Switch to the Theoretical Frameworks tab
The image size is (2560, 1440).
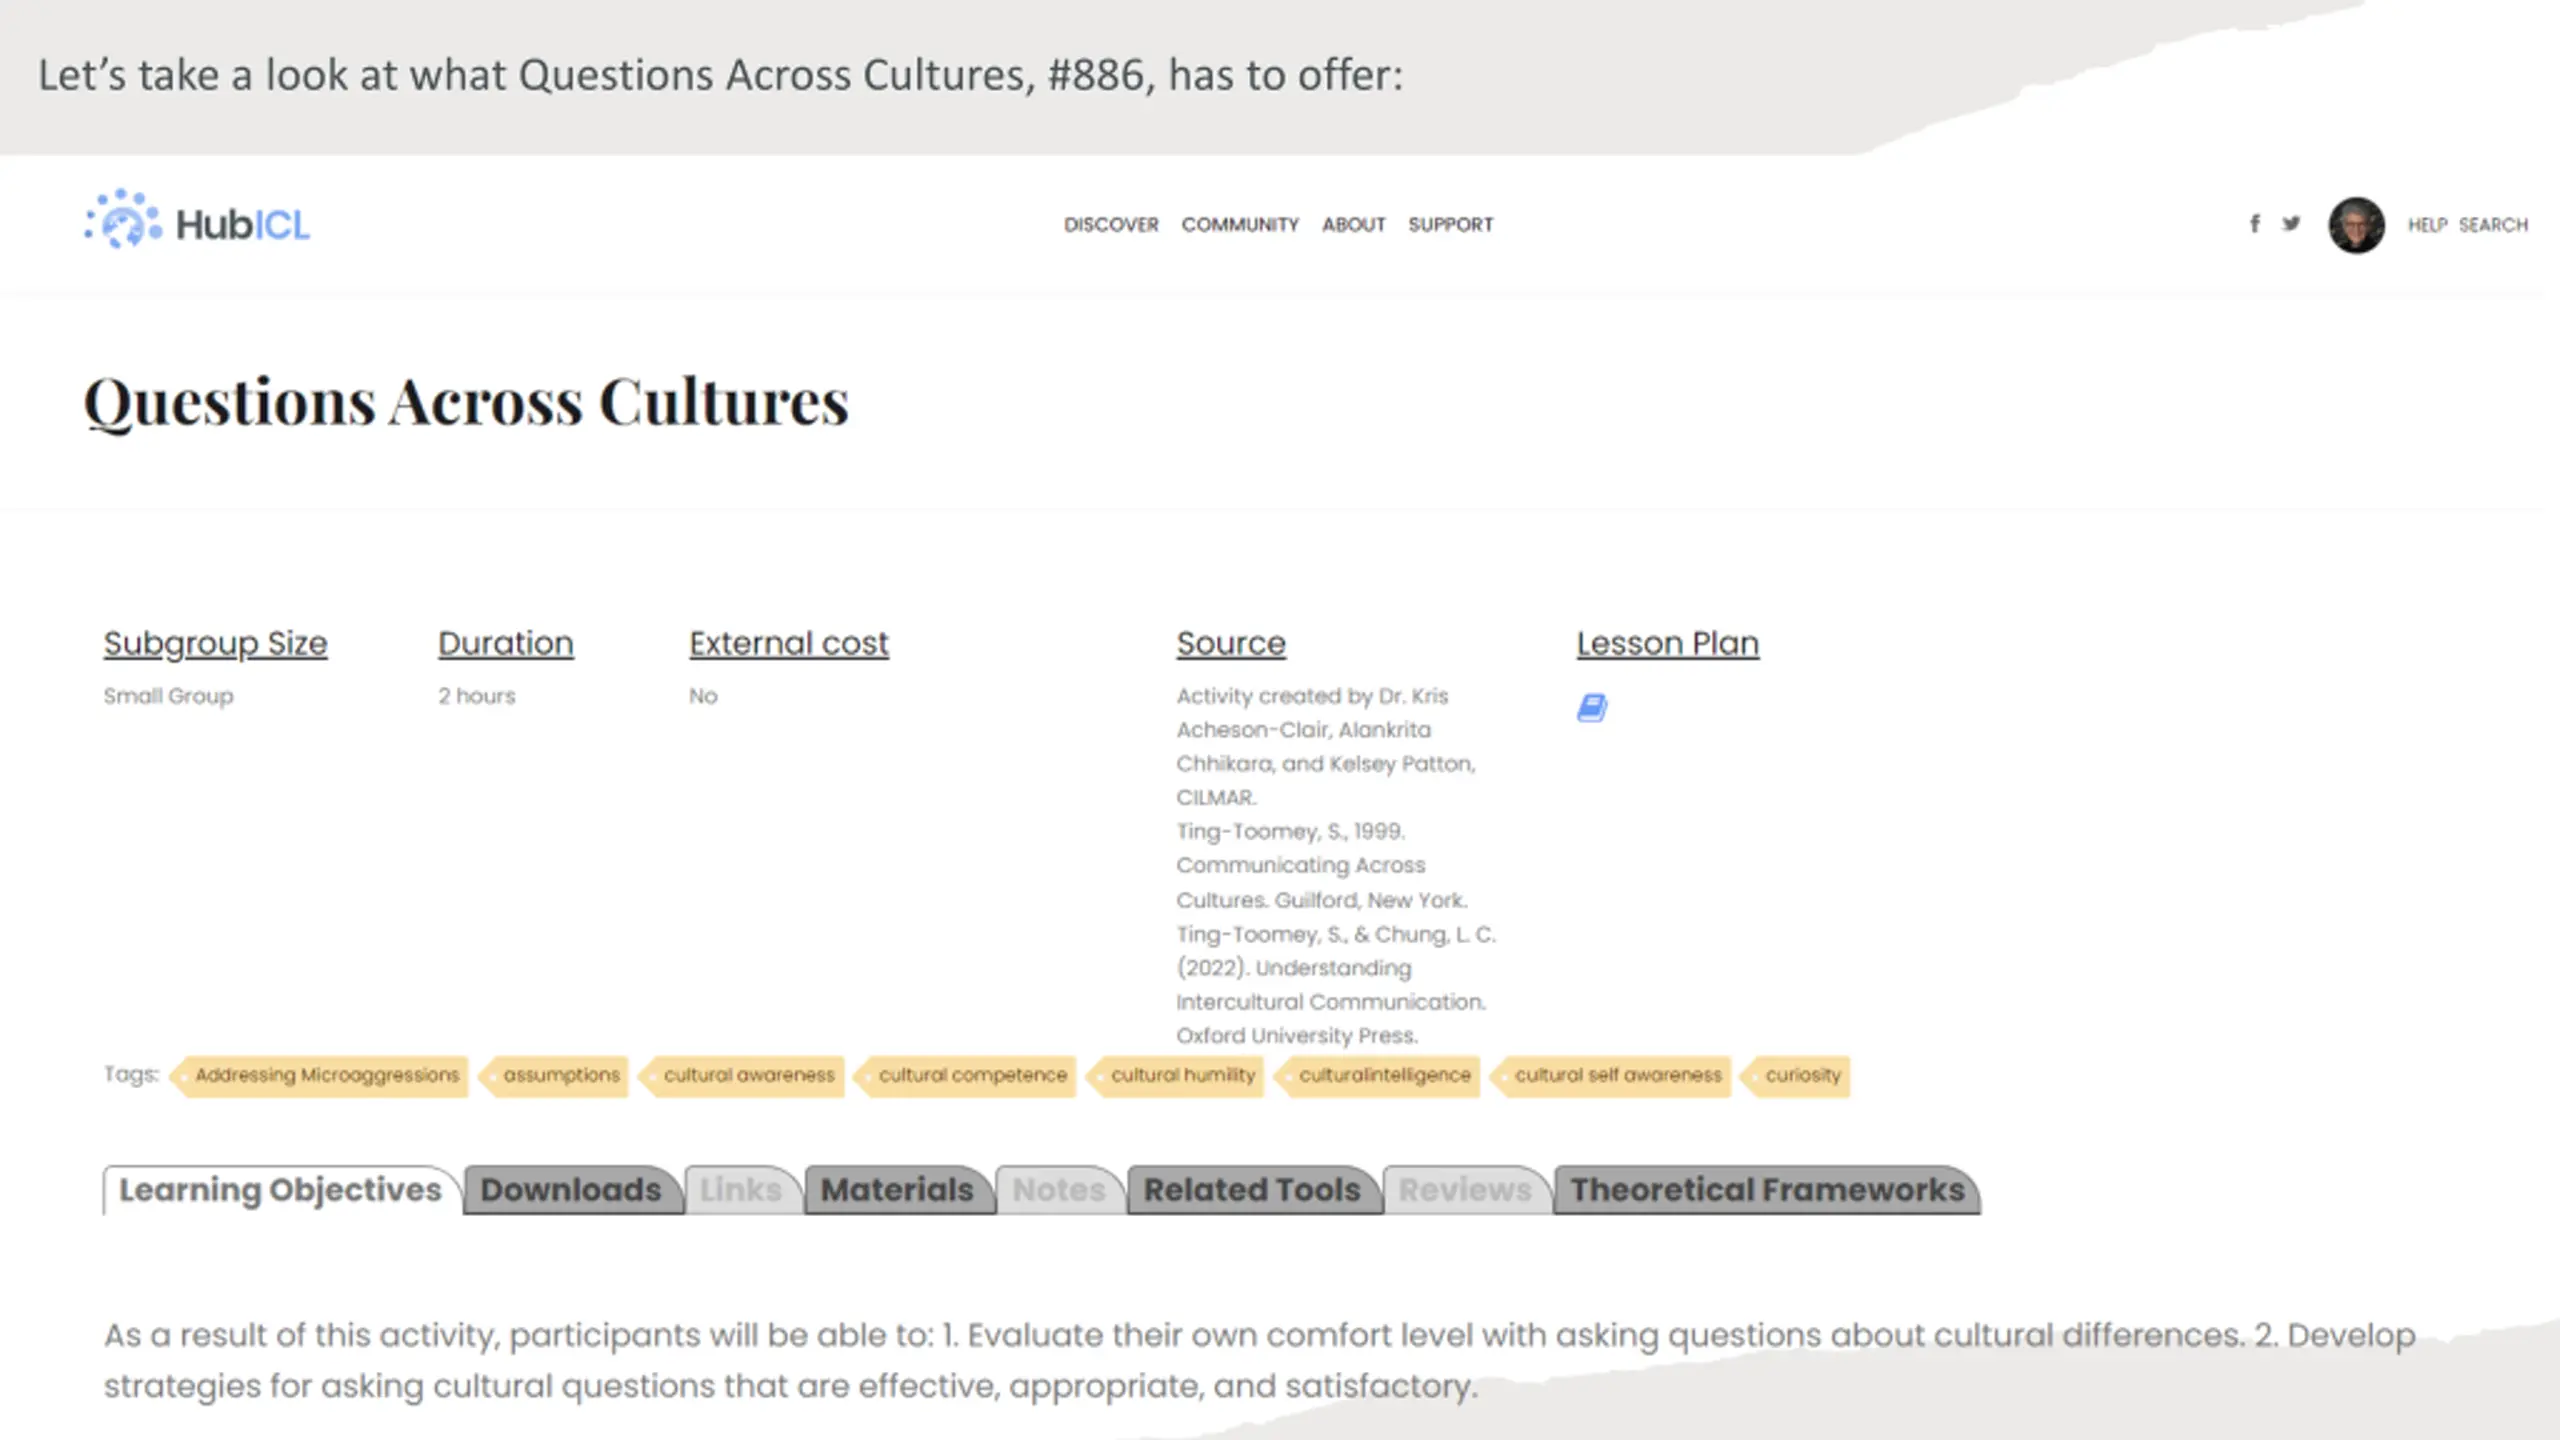1767,1190
